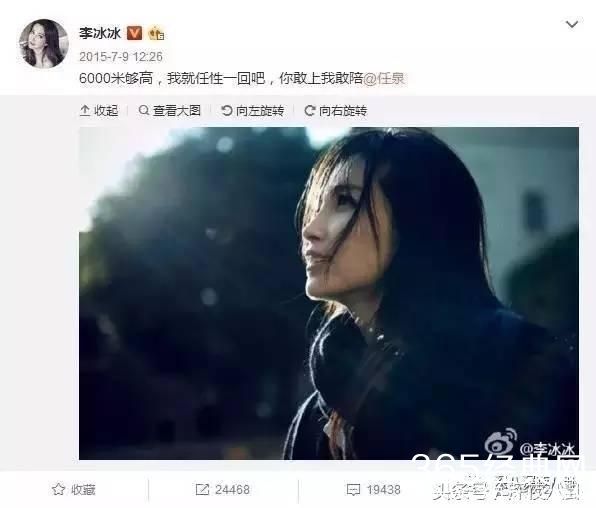The height and width of the screenshot is (508, 596).
Task: Collapse the image with 收起
Action: [x=99, y=111]
